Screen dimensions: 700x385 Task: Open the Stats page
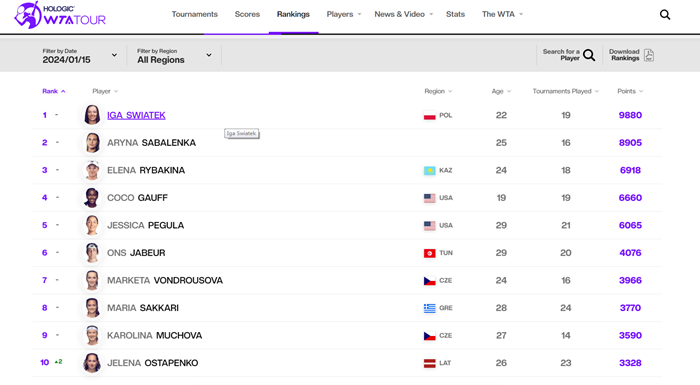coord(455,14)
